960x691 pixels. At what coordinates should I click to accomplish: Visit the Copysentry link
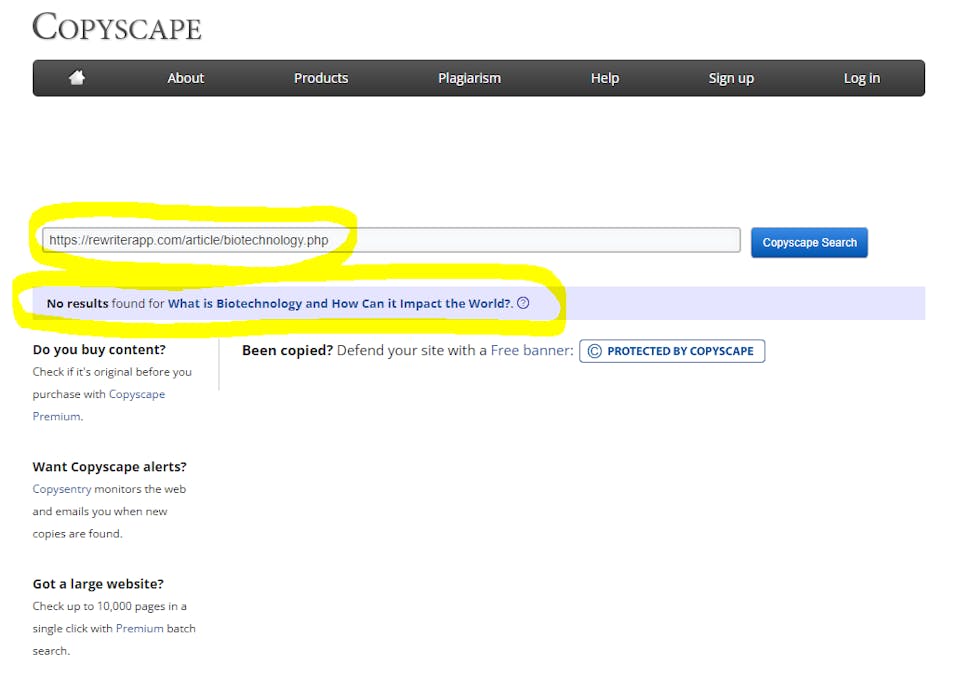[x=61, y=489]
